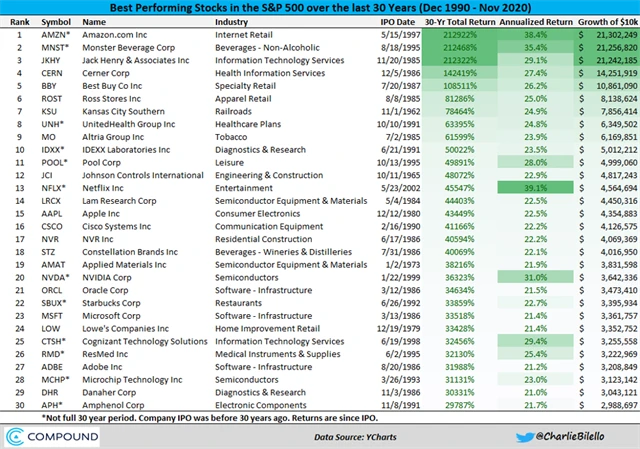
Task: Click the Netflix Inc name cell
Action: (103, 188)
